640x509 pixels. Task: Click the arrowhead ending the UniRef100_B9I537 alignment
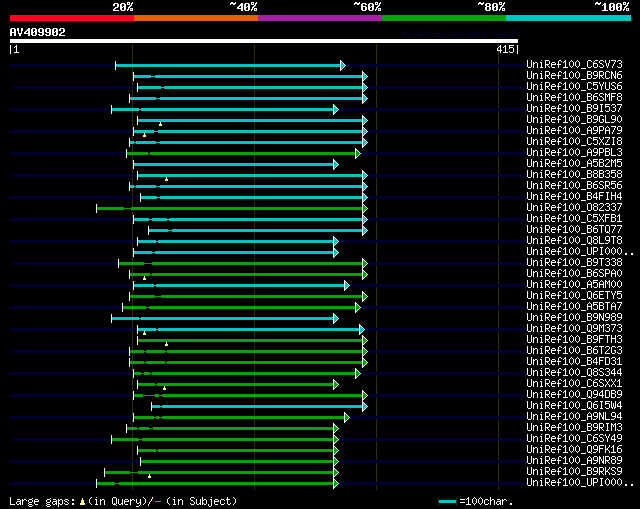[336, 109]
